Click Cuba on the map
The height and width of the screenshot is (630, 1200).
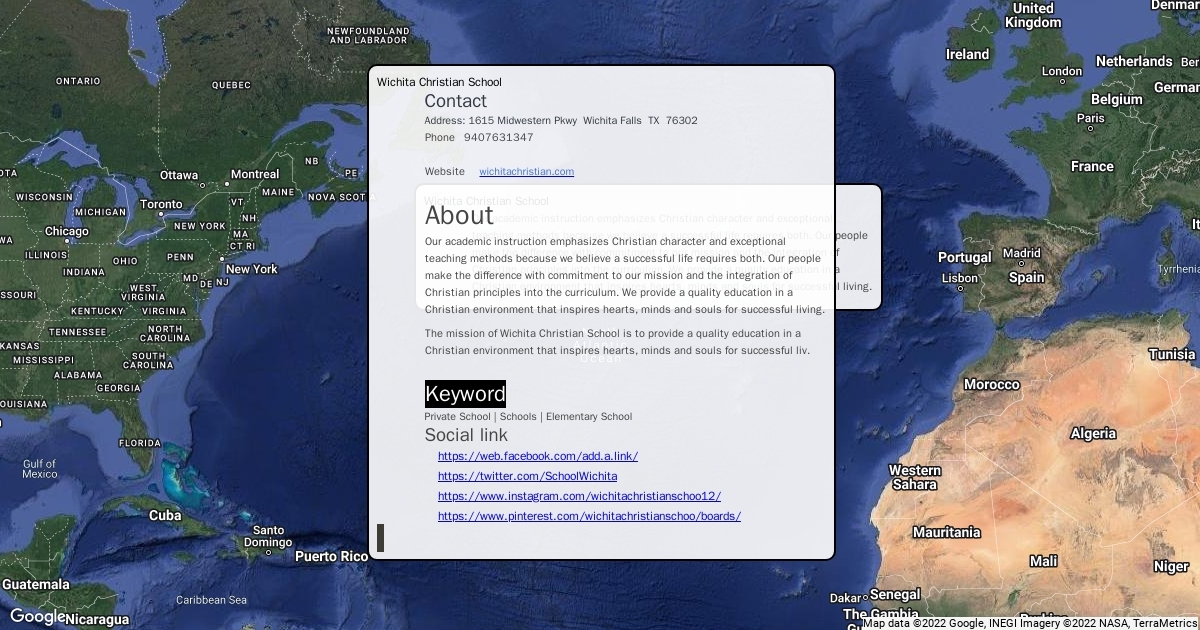click(165, 515)
